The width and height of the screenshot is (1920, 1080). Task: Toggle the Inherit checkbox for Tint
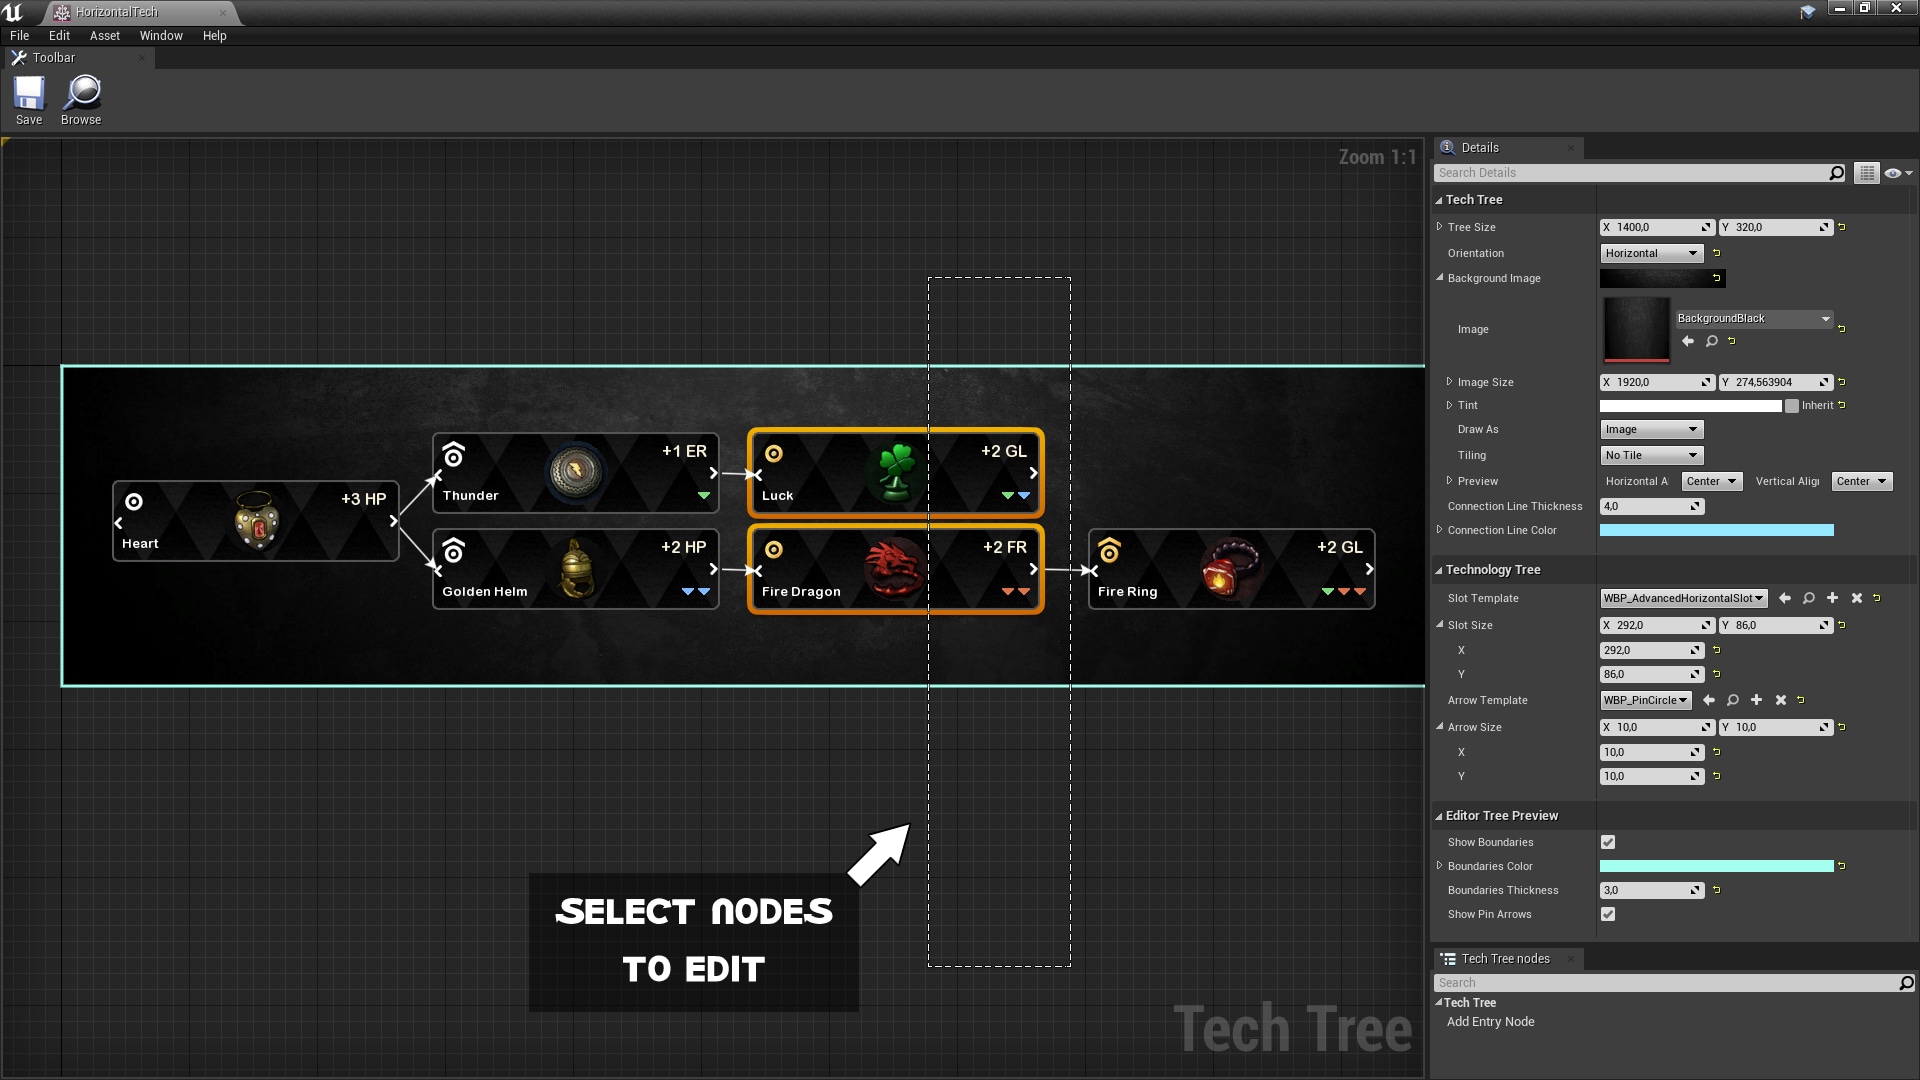(1792, 405)
